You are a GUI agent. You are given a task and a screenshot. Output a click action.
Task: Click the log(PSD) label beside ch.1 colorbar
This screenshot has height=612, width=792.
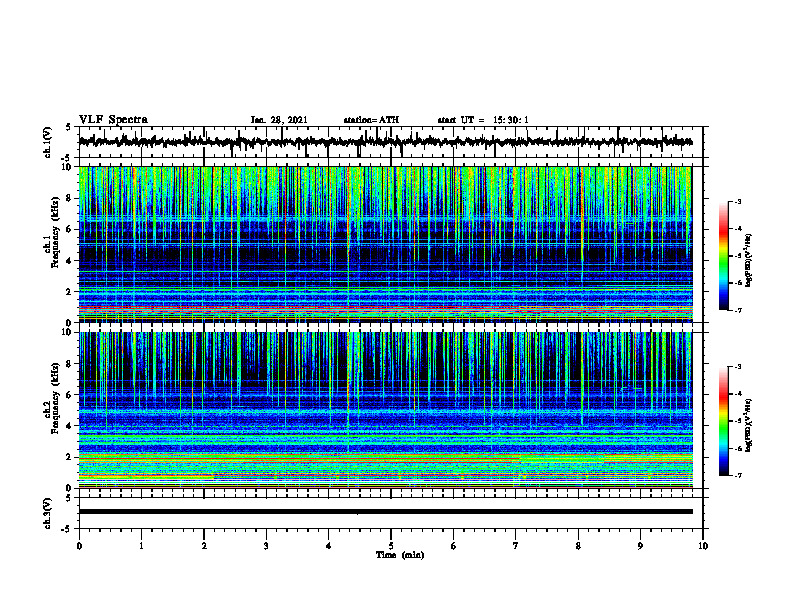[x=749, y=261]
